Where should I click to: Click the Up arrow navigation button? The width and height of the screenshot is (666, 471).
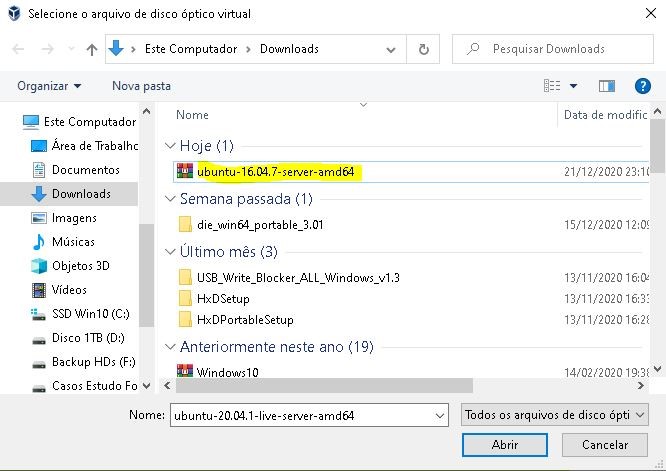pyautogui.click(x=92, y=49)
